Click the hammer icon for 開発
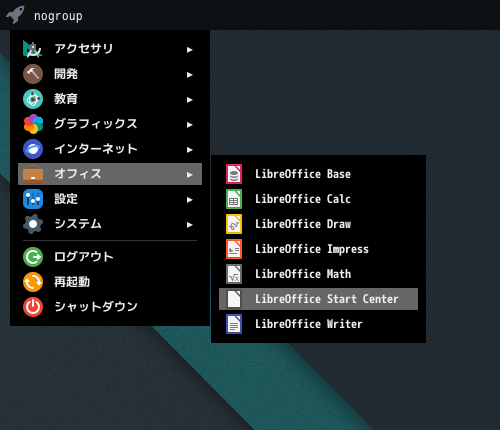Viewport: 500px width, 430px height. click(33, 74)
